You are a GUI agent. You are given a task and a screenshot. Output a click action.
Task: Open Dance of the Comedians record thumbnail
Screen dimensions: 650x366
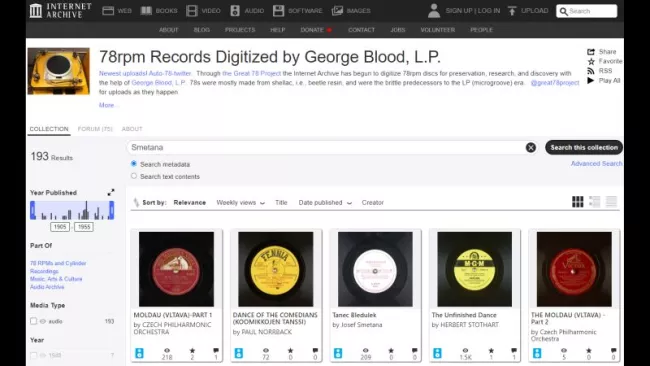276,269
